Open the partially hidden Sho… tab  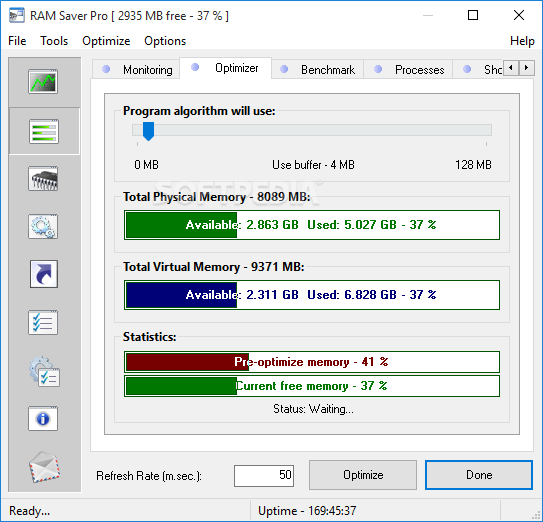click(x=478, y=69)
